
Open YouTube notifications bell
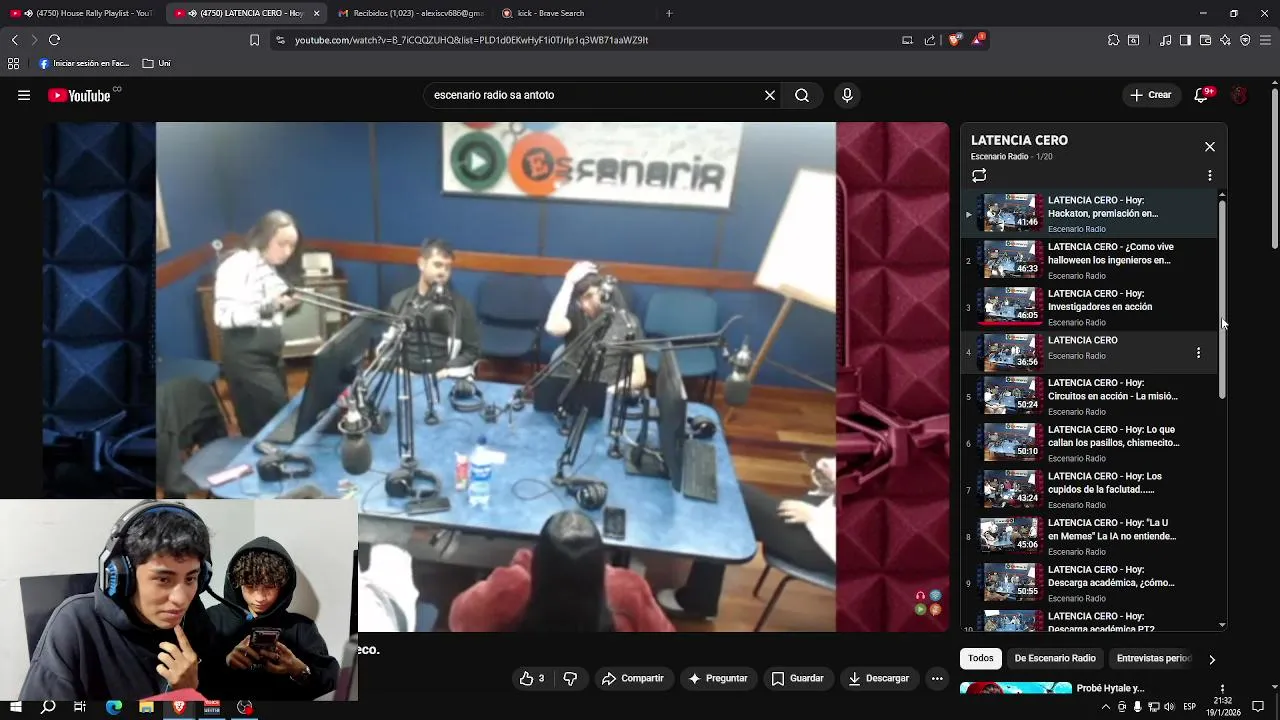tap(1202, 95)
